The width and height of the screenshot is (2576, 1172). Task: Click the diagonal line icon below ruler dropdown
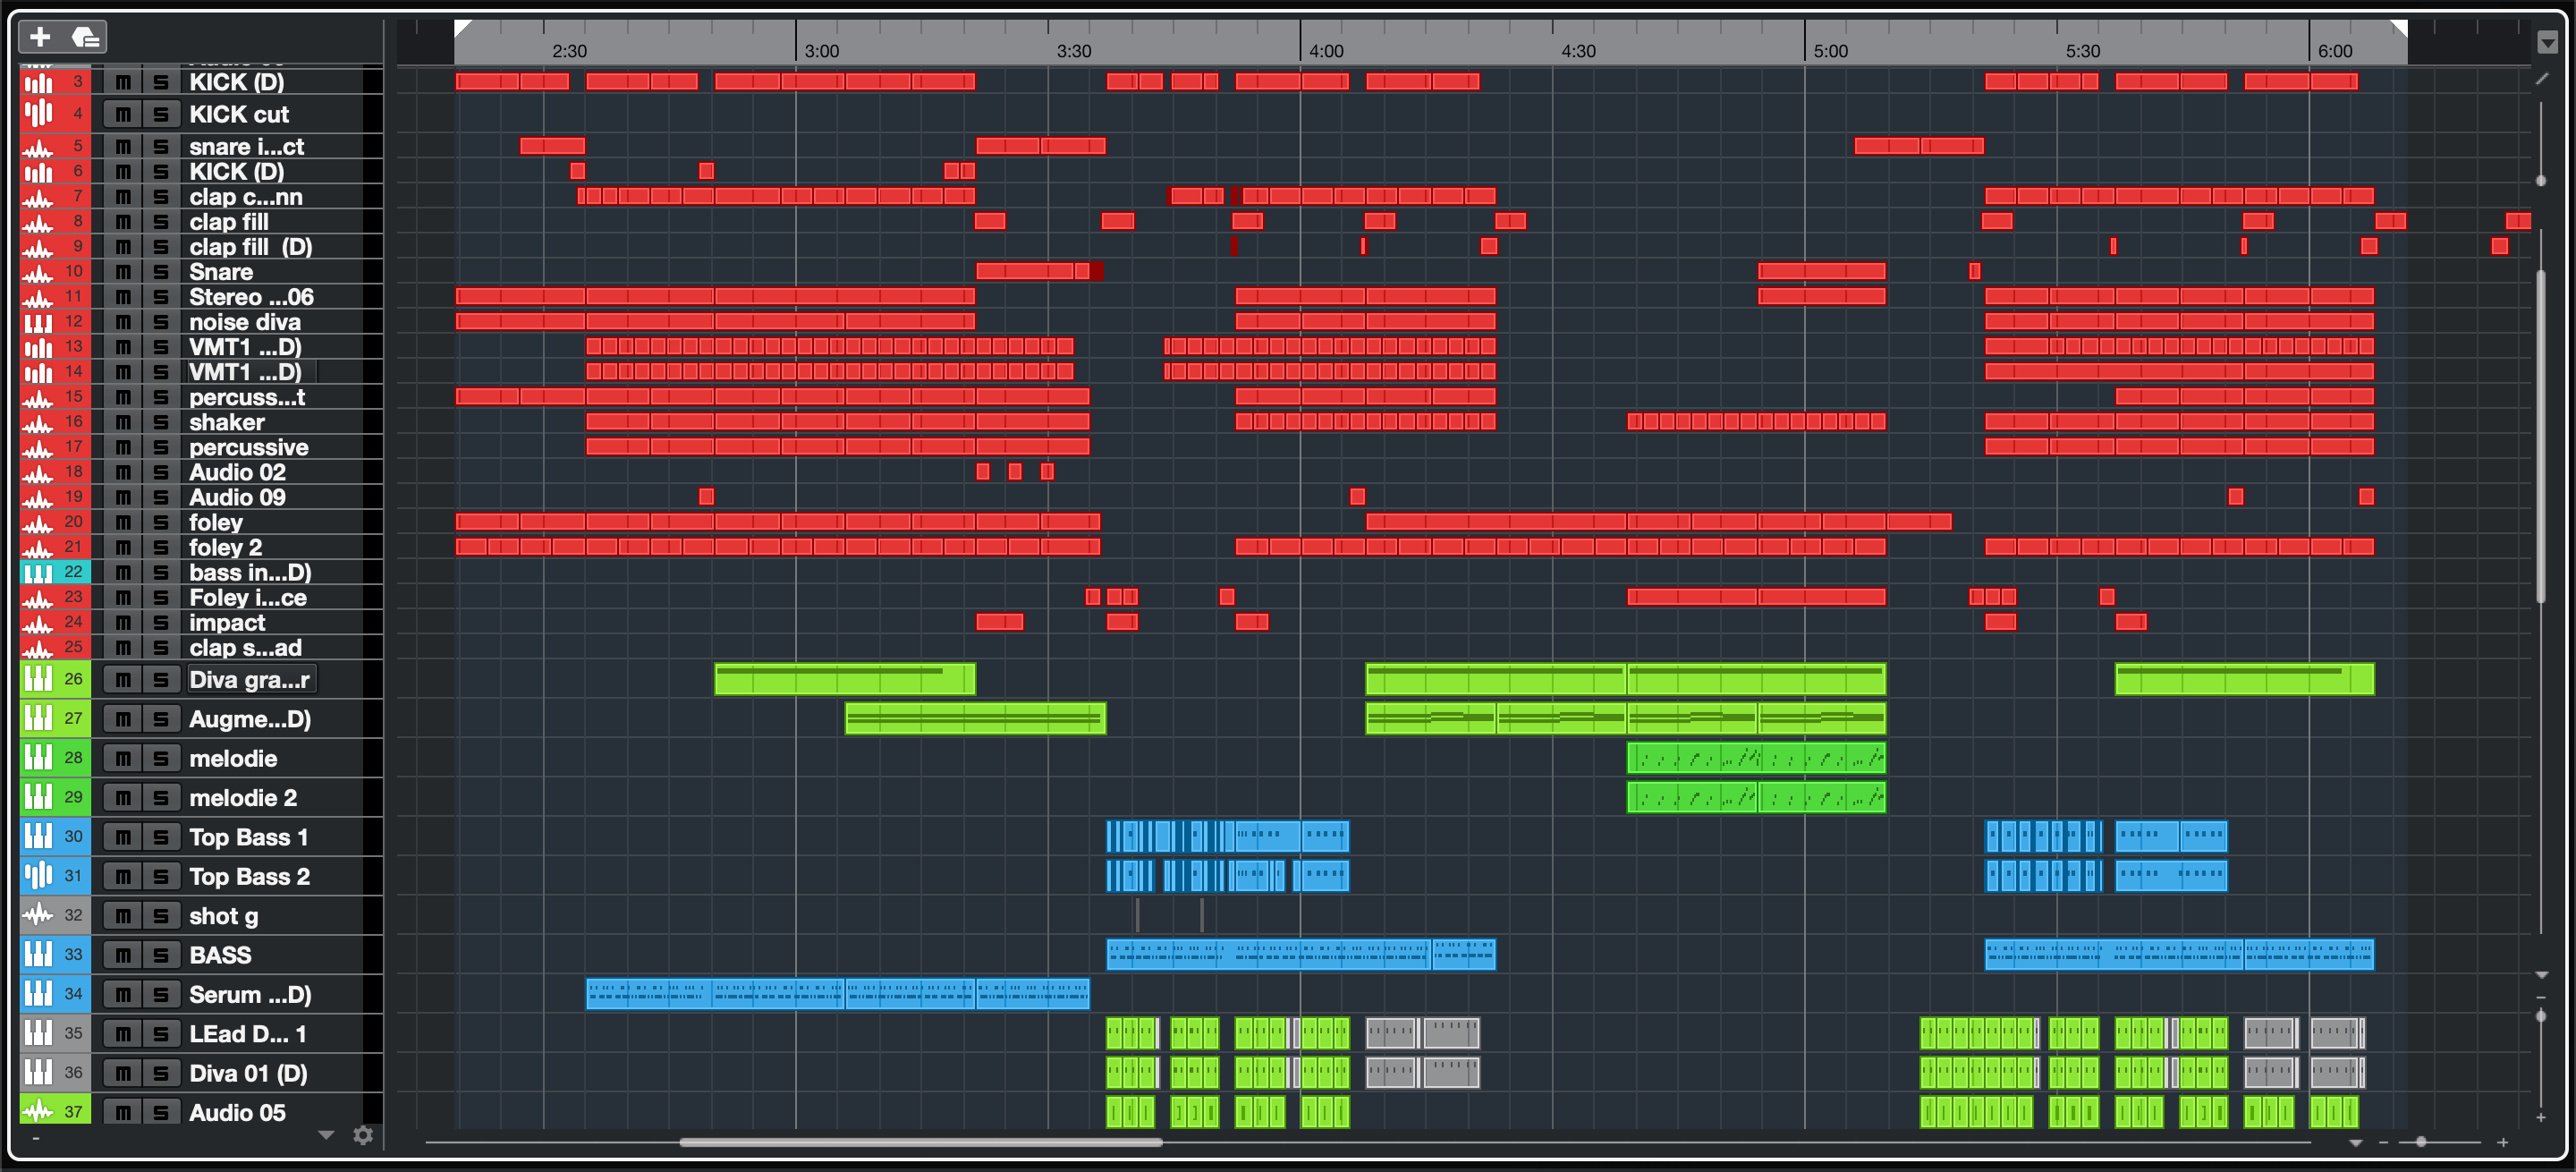[2543, 79]
